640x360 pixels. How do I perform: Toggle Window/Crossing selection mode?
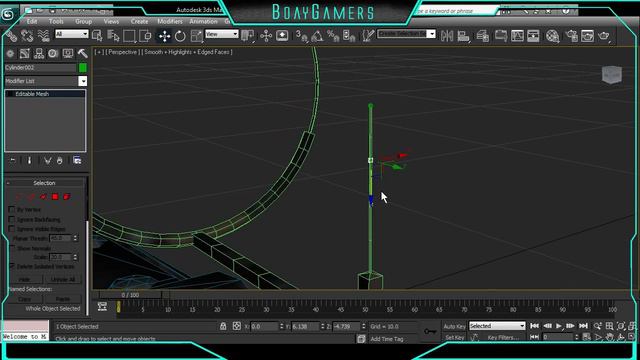(145, 36)
